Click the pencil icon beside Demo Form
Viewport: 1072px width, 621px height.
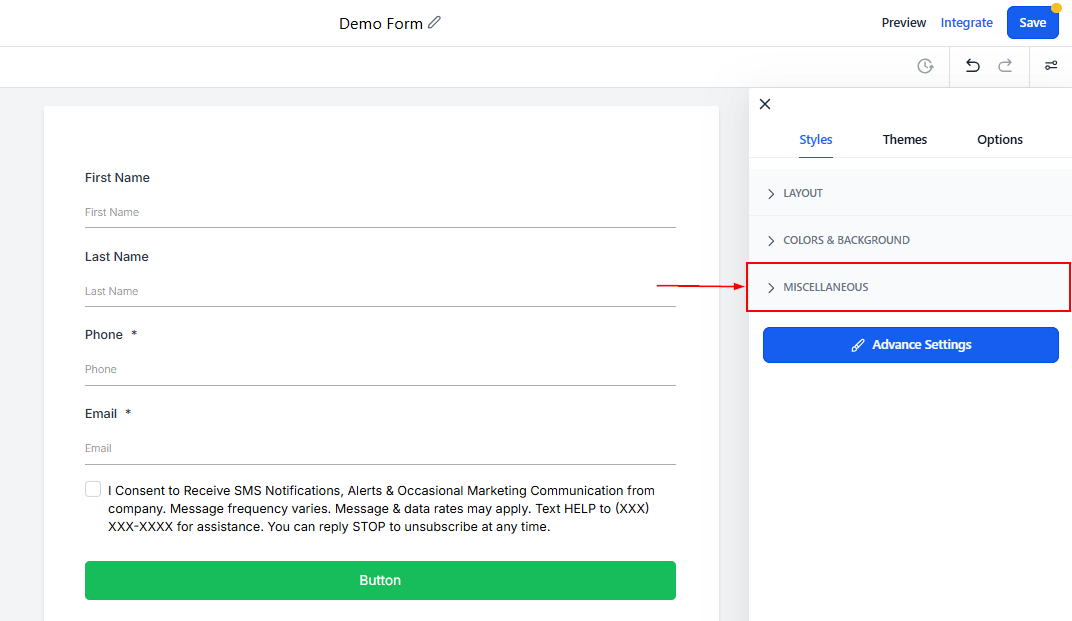click(434, 23)
